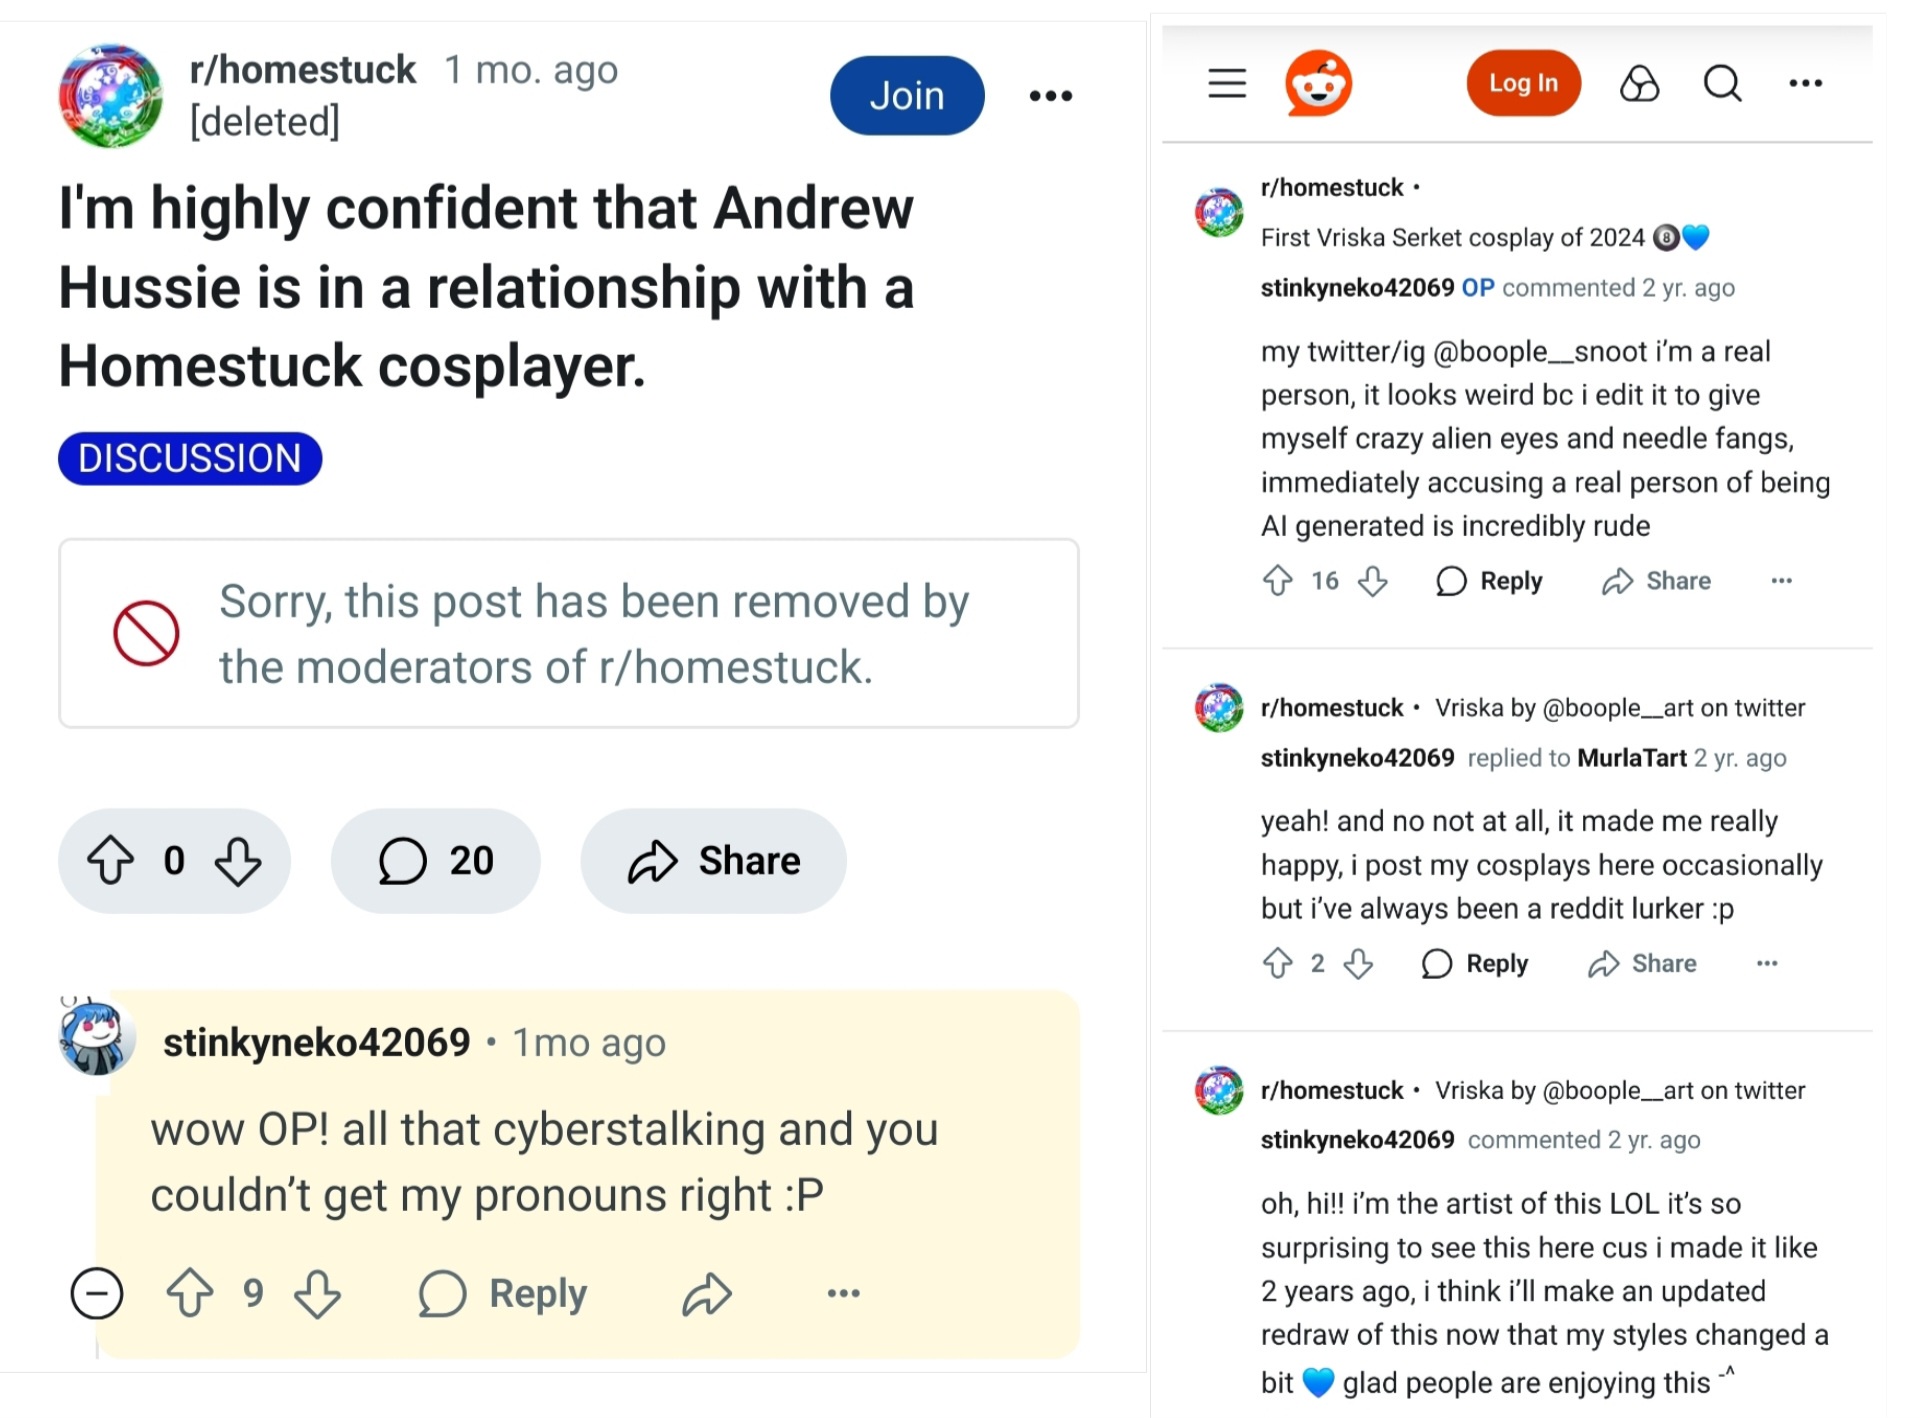Open r/homestuck link in post header
Screen dimensions: 1920x1418
tap(302, 70)
